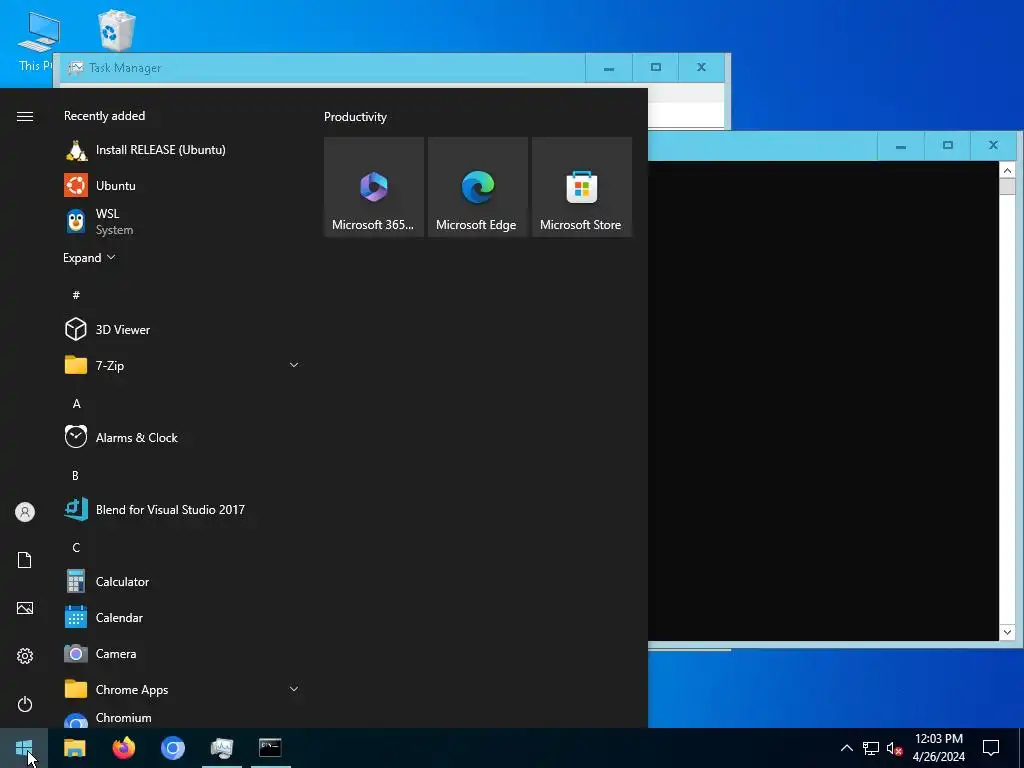The height and width of the screenshot is (768, 1024).
Task: Expand Chrome Apps folder chevron
Action: click(x=294, y=689)
